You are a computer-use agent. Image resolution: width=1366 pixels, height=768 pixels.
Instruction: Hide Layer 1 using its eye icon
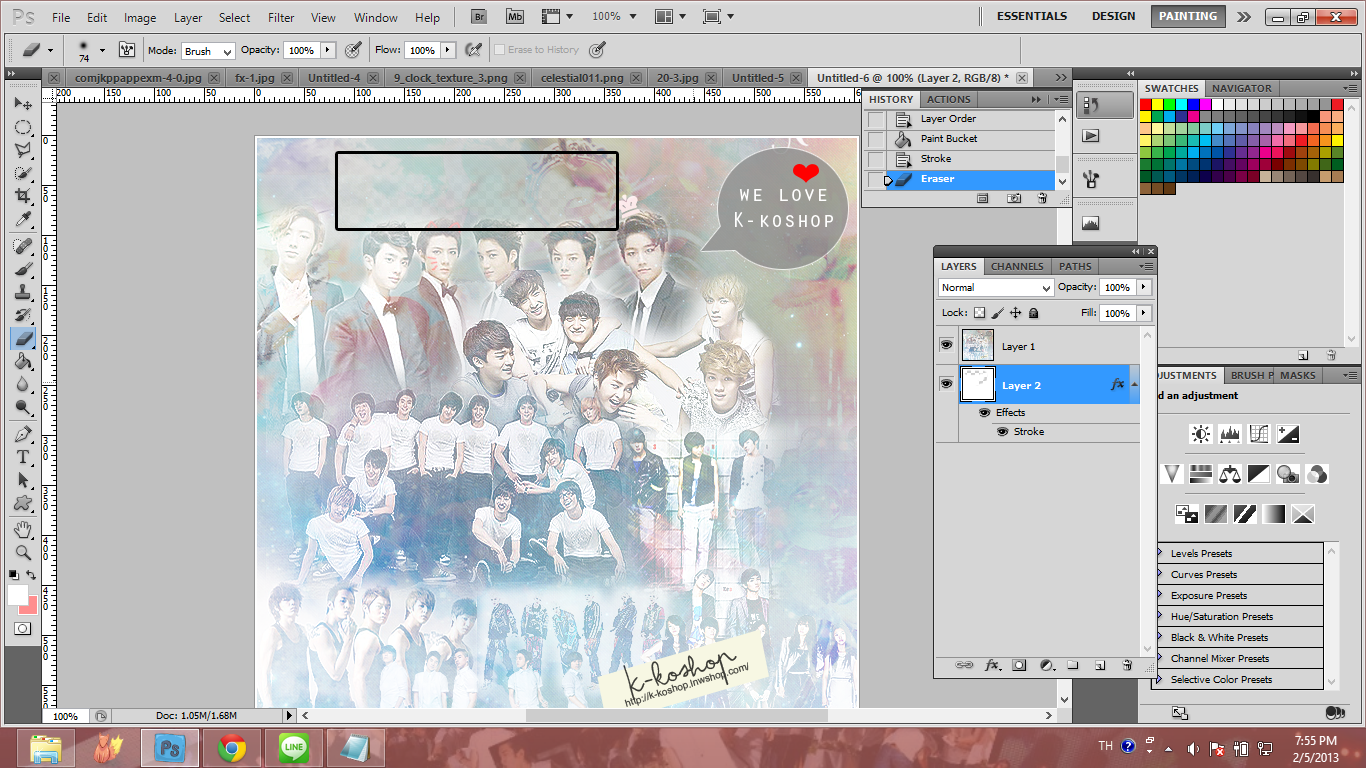tap(946, 345)
